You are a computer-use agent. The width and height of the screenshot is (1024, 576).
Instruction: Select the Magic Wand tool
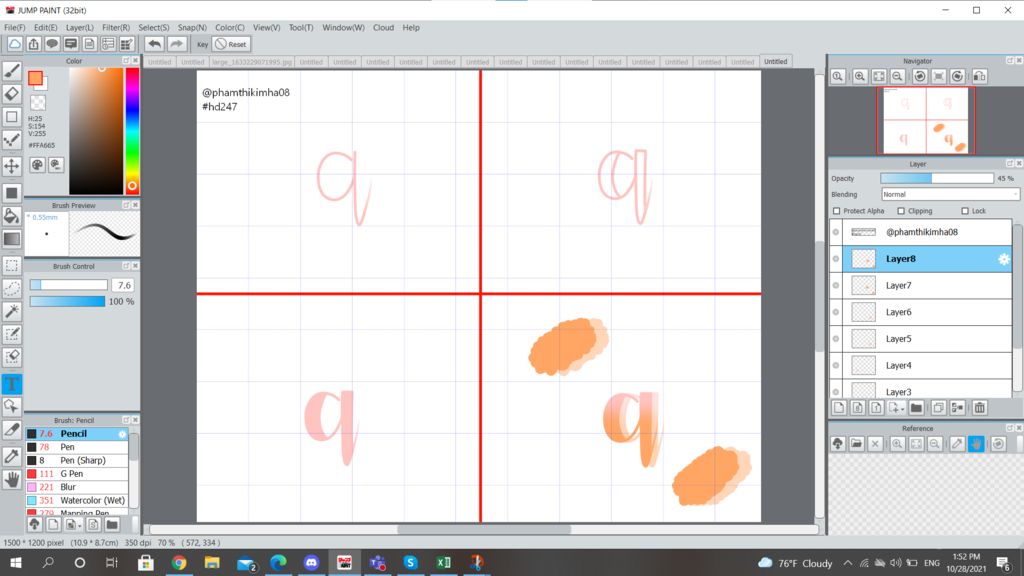(x=12, y=311)
